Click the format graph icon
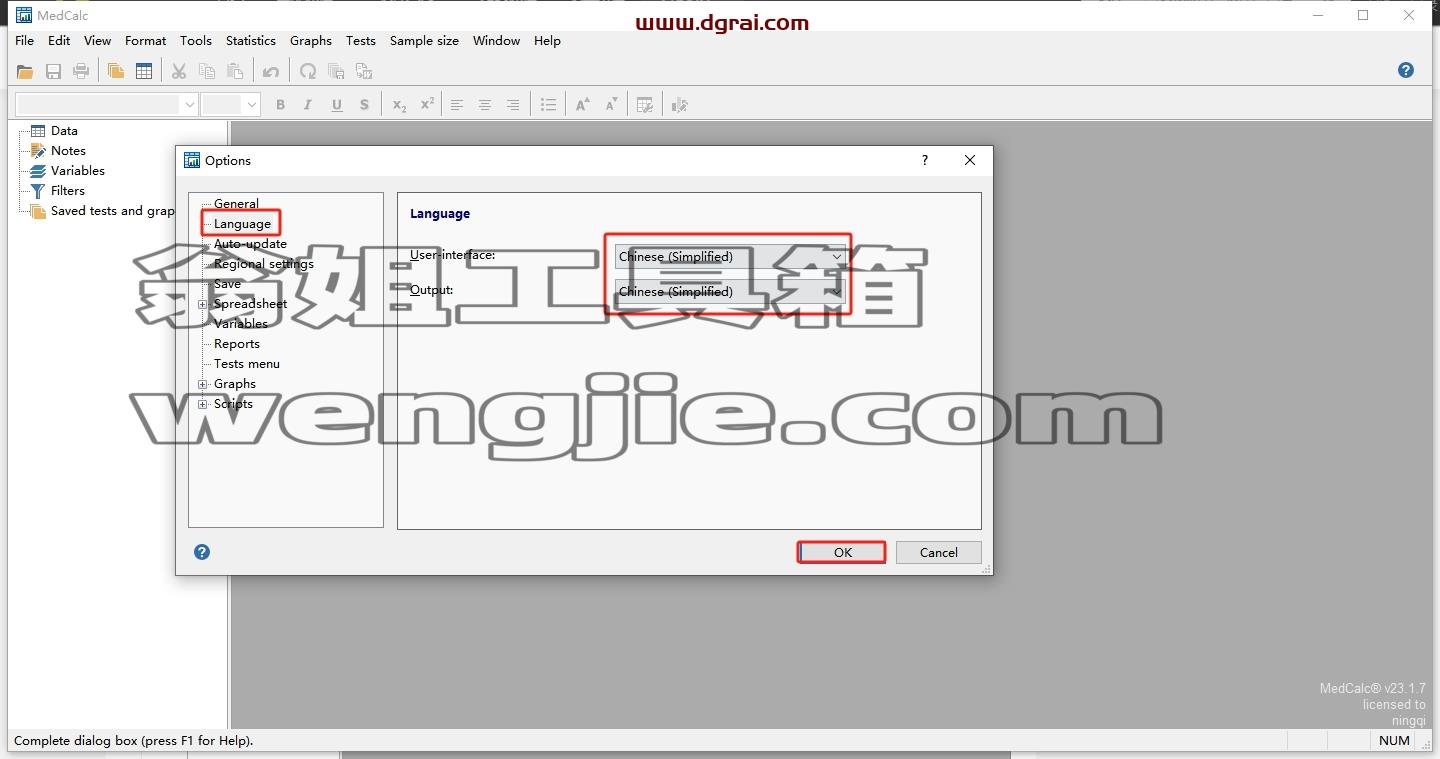This screenshot has width=1440, height=759. pyautogui.click(x=680, y=105)
